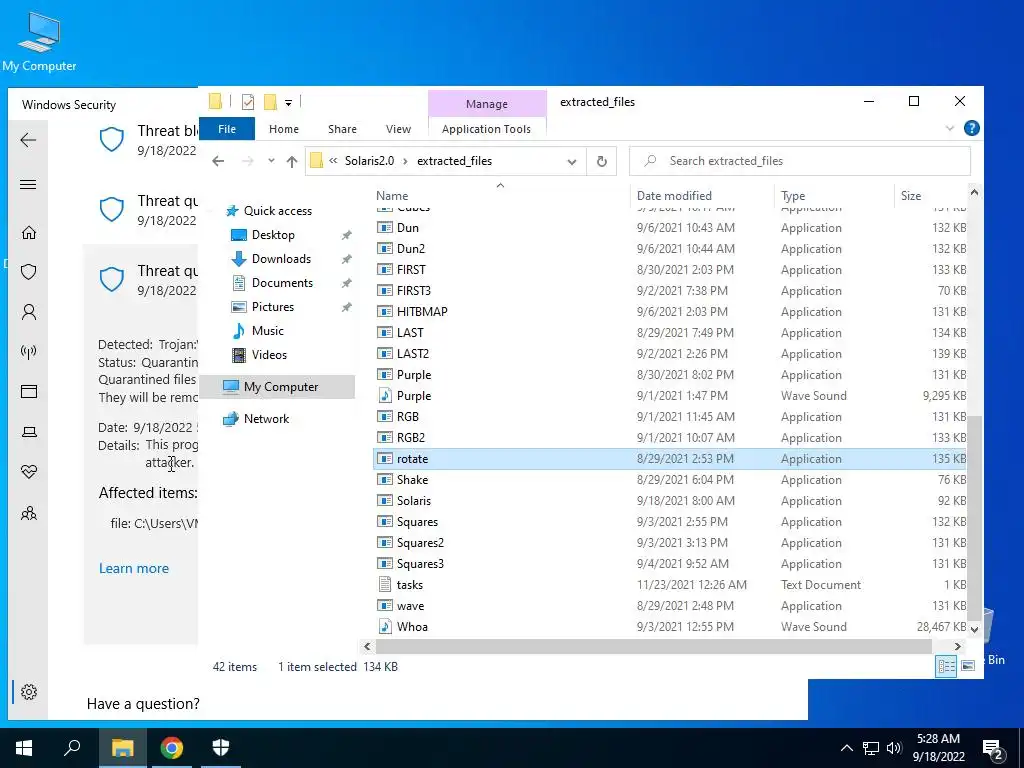Select Downloads in navigation pane
The image size is (1024, 768).
(281, 259)
